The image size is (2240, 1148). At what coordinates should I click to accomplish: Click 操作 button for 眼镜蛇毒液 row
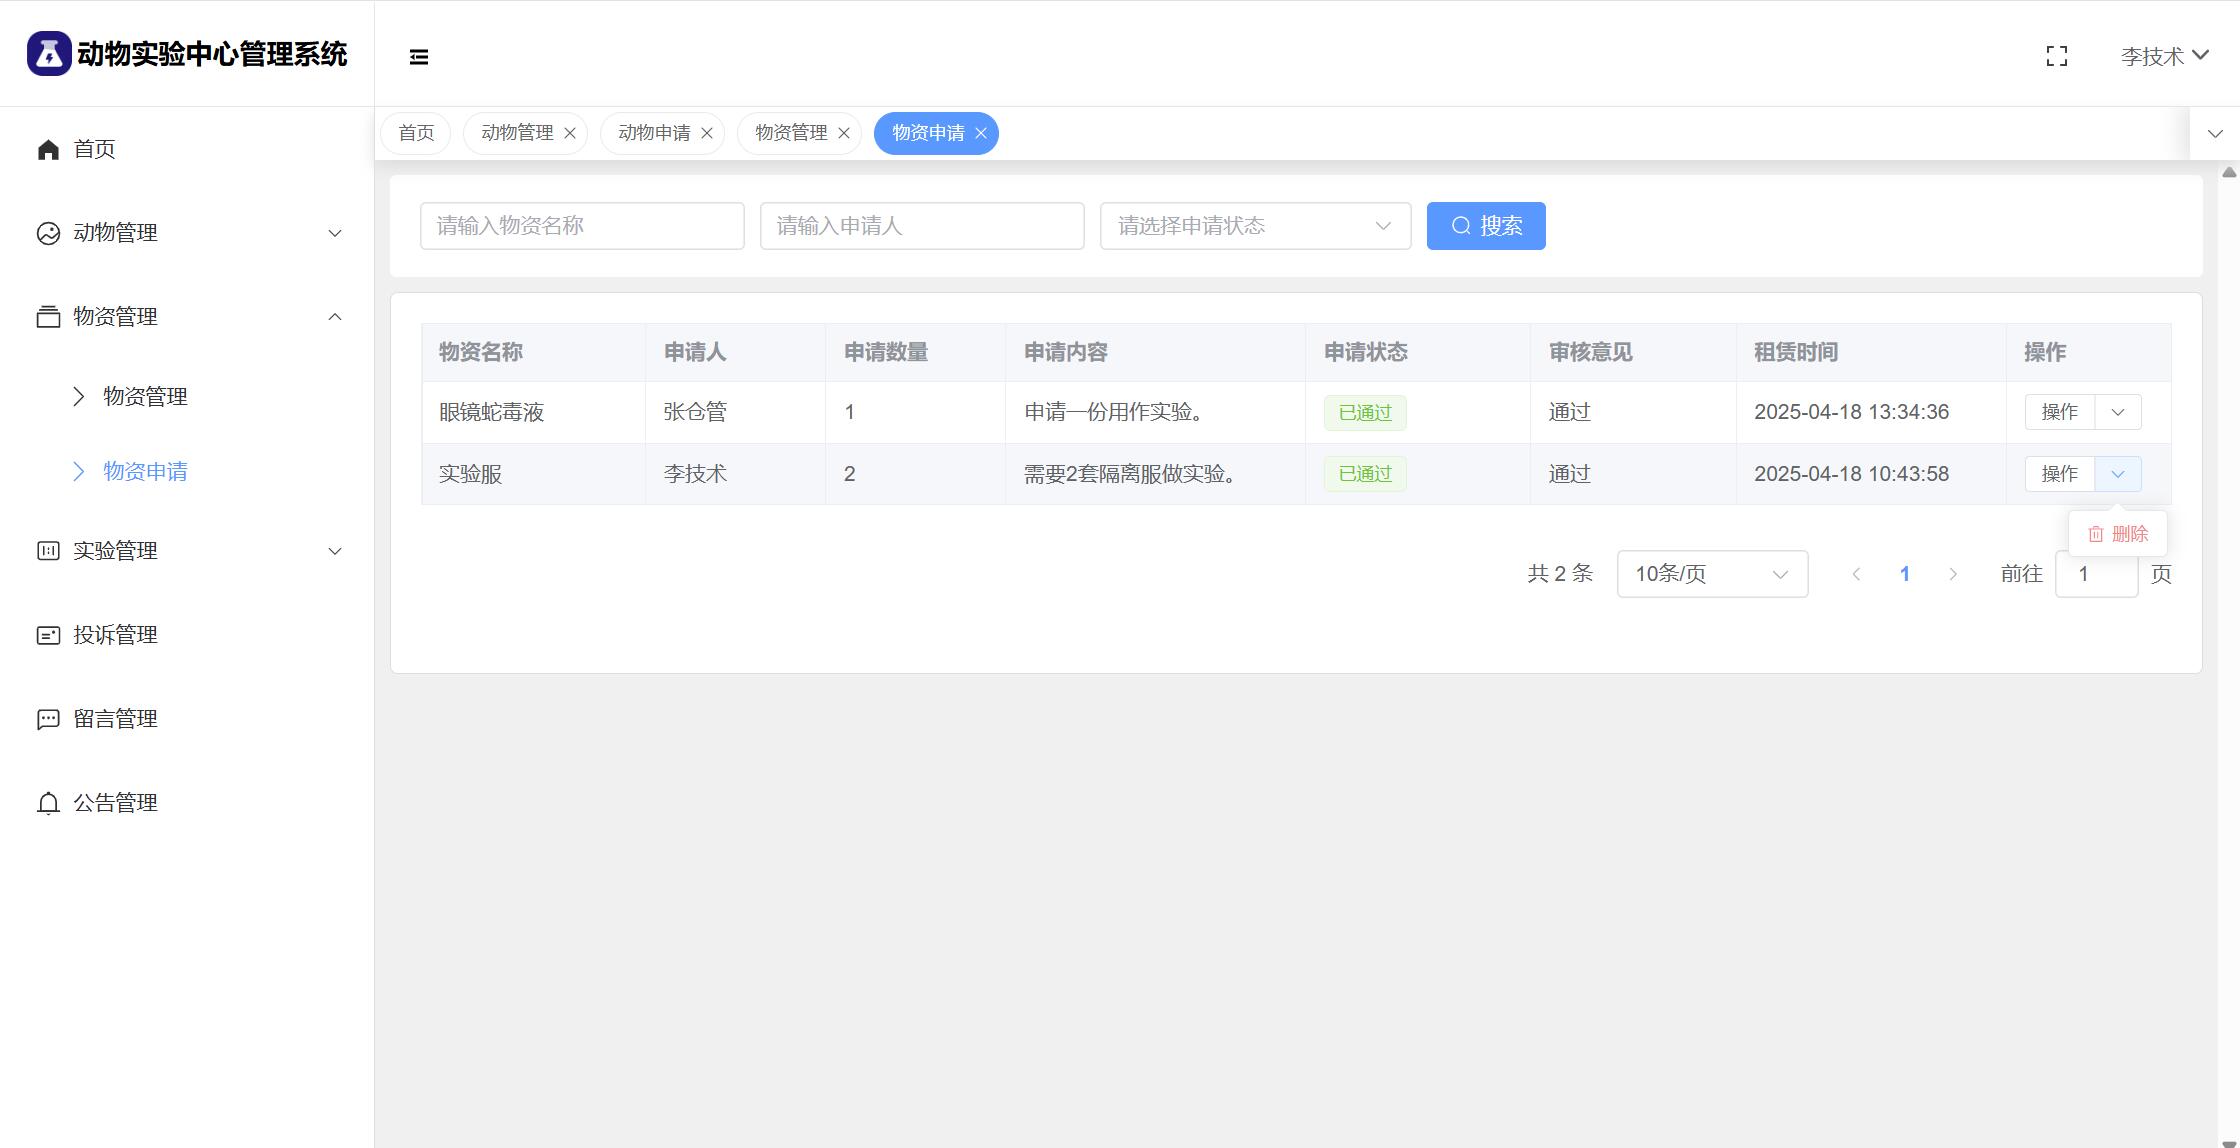tap(2059, 412)
